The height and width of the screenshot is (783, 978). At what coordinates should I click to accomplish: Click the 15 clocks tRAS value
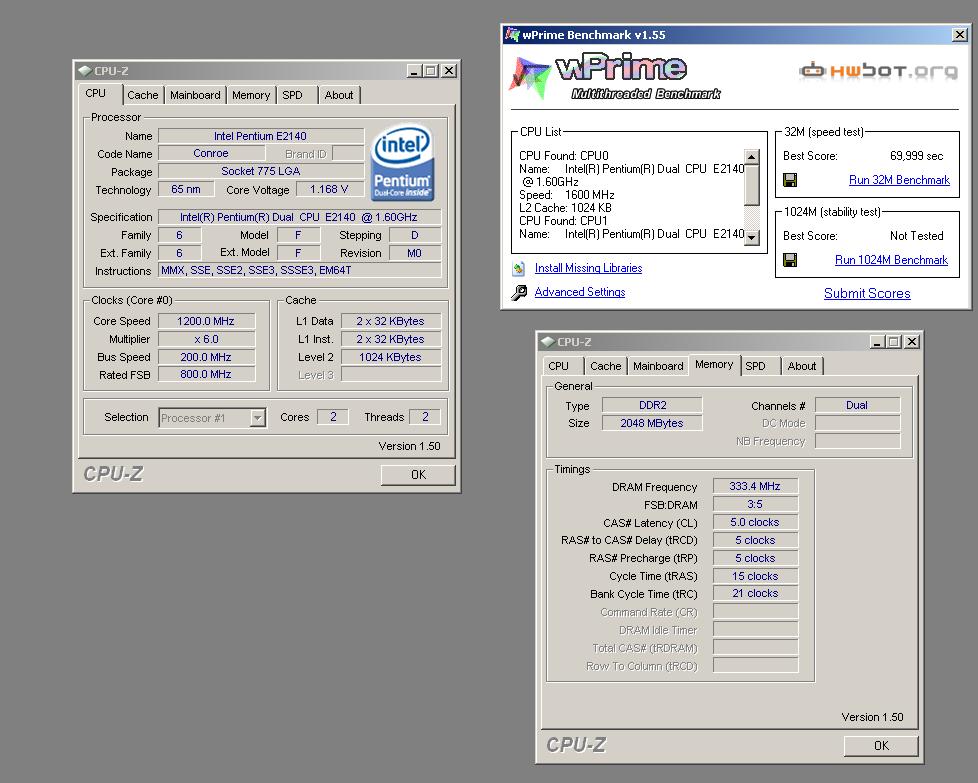pos(755,576)
